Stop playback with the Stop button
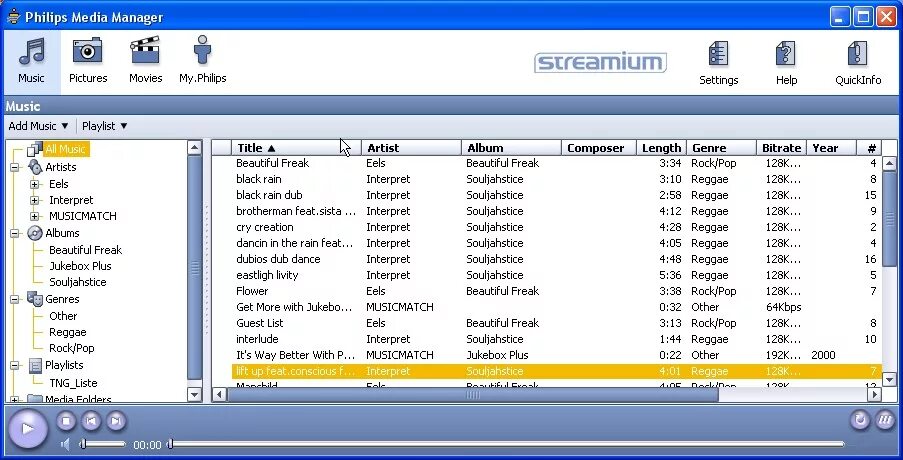The image size is (903, 460). pos(66,421)
